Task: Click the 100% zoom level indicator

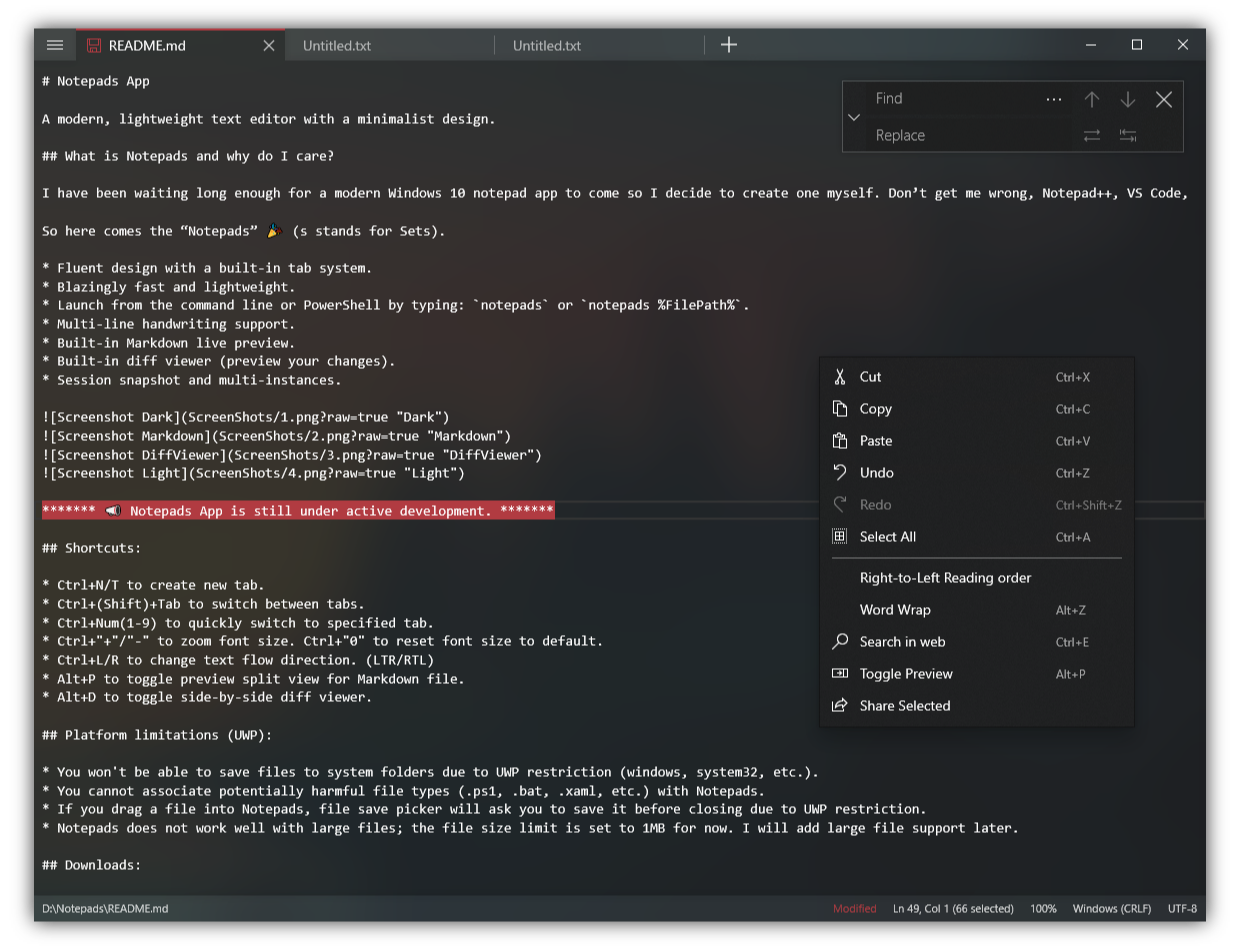Action: (x=1043, y=908)
